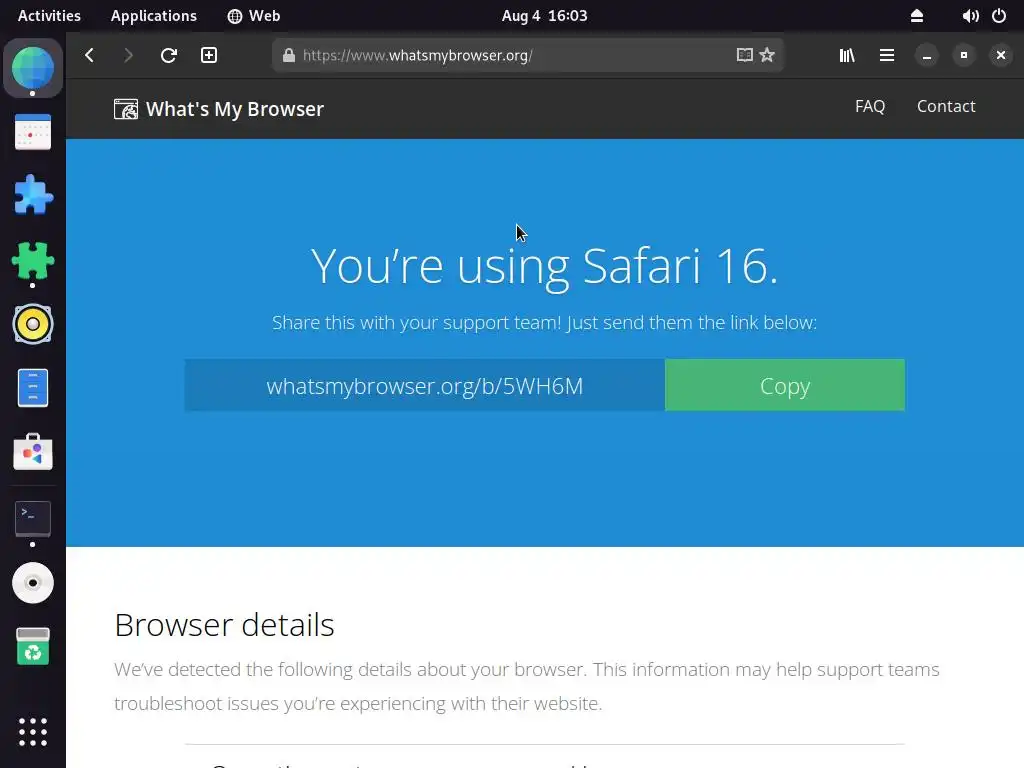The height and width of the screenshot is (768, 1024).
Task: Open the Web app menu in top bar
Action: (254, 16)
